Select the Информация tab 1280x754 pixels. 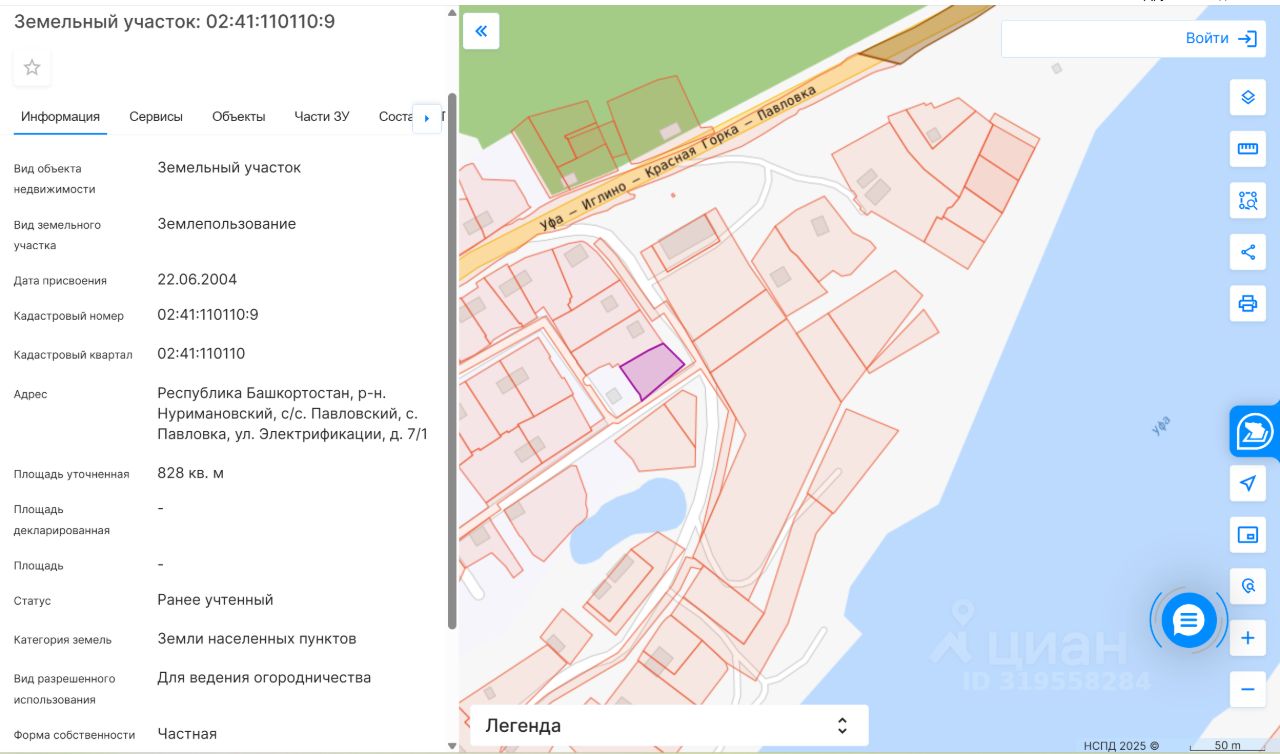pyautogui.click(x=60, y=116)
